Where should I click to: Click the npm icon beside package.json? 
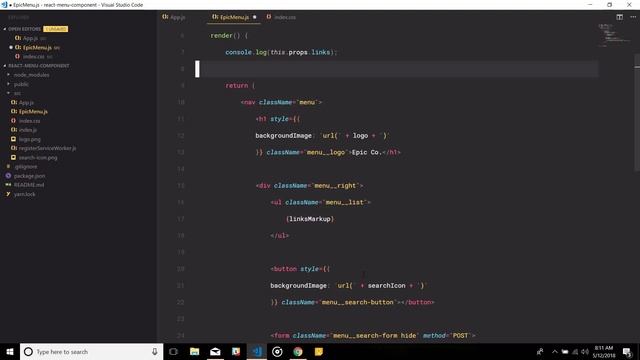[9, 176]
